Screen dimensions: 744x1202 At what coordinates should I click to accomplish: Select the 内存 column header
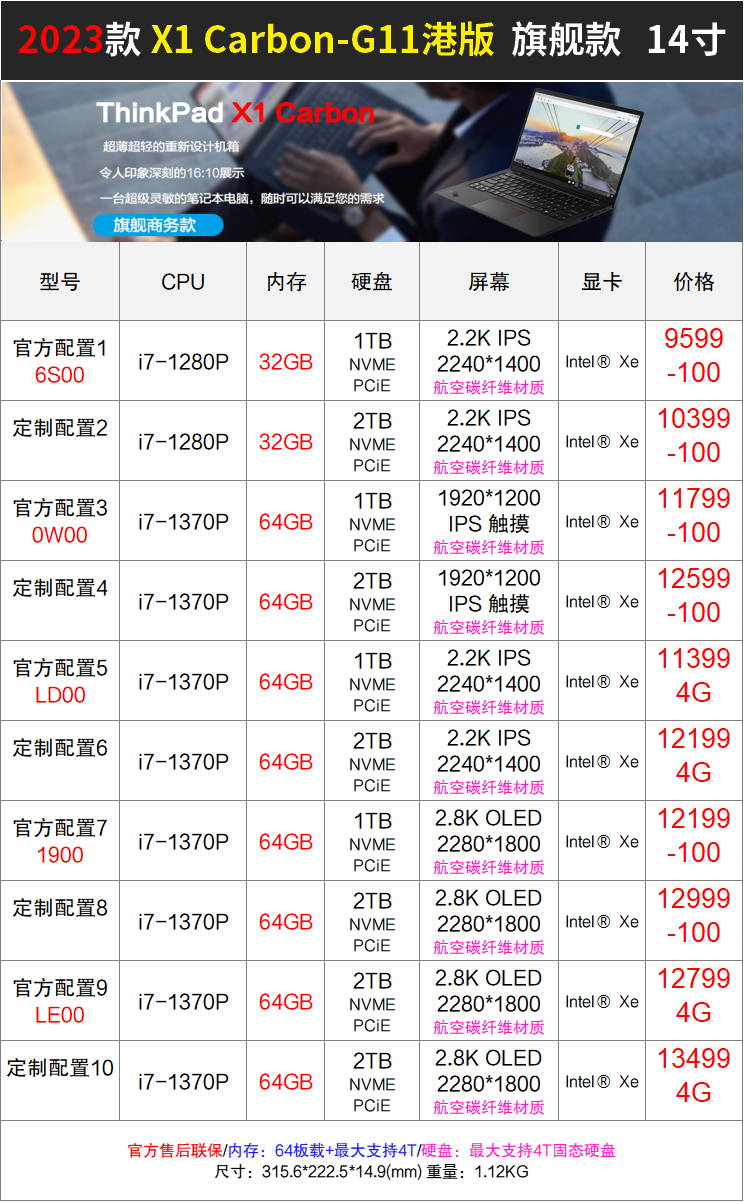tap(286, 282)
